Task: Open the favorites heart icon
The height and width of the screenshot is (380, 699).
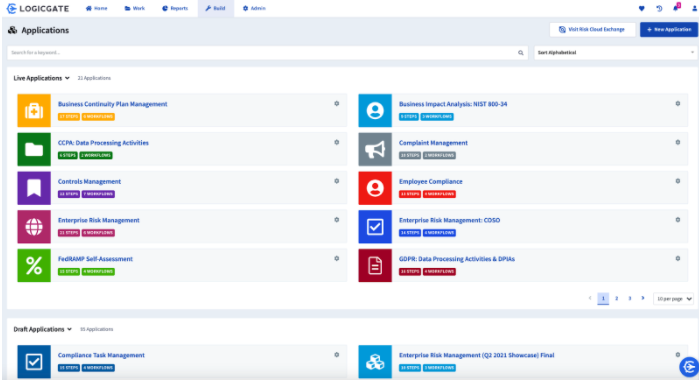Action: coord(641,8)
